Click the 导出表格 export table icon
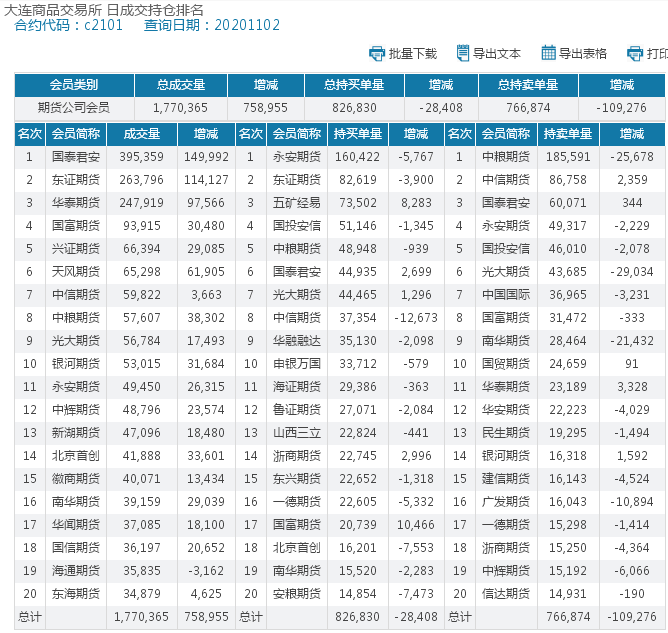 click(x=548, y=53)
